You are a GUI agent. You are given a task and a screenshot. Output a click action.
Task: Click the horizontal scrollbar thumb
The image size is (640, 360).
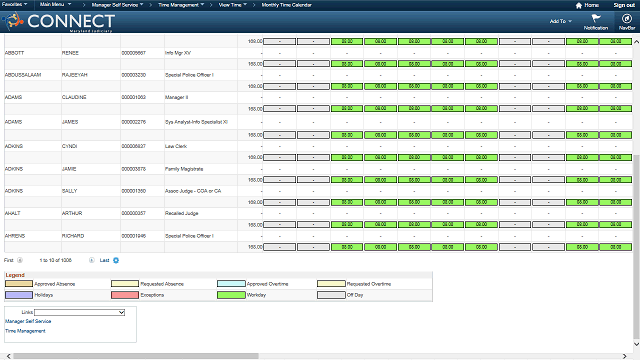pos(136,356)
